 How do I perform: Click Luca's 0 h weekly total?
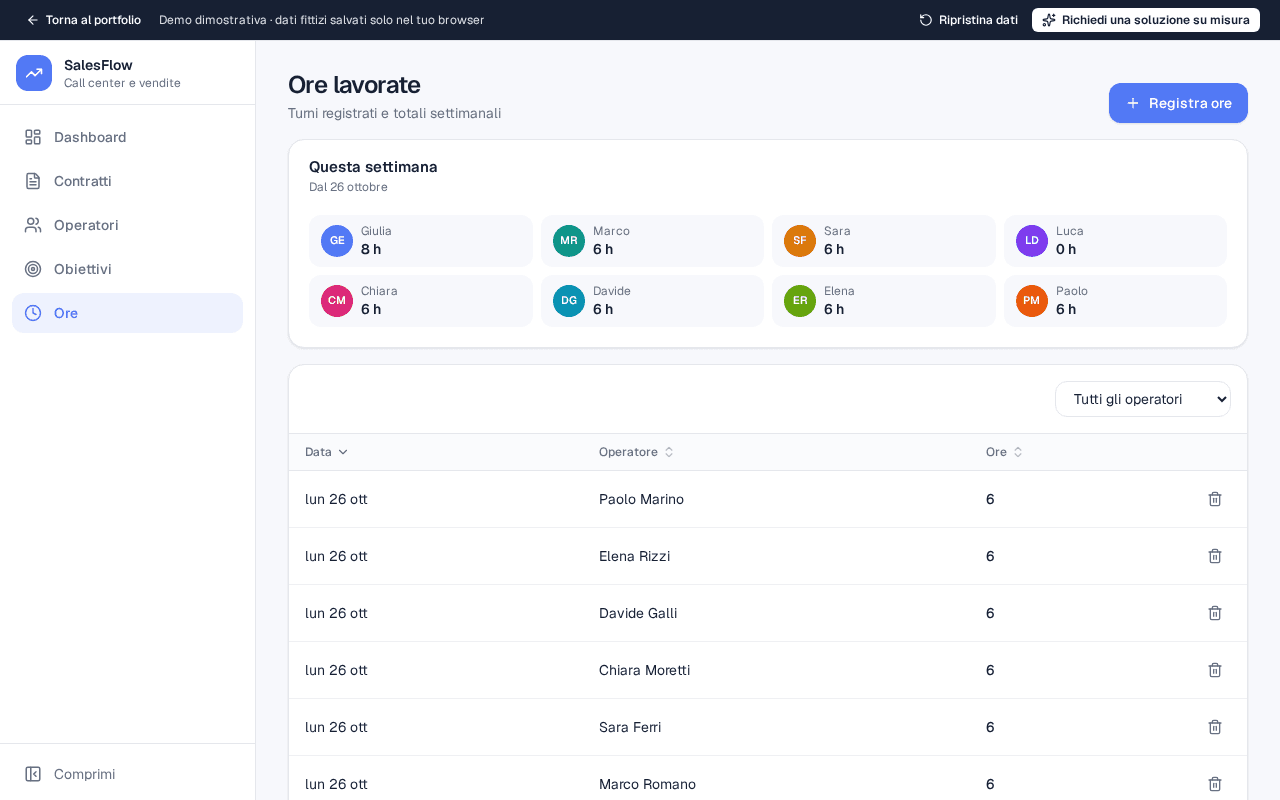[1066, 249]
